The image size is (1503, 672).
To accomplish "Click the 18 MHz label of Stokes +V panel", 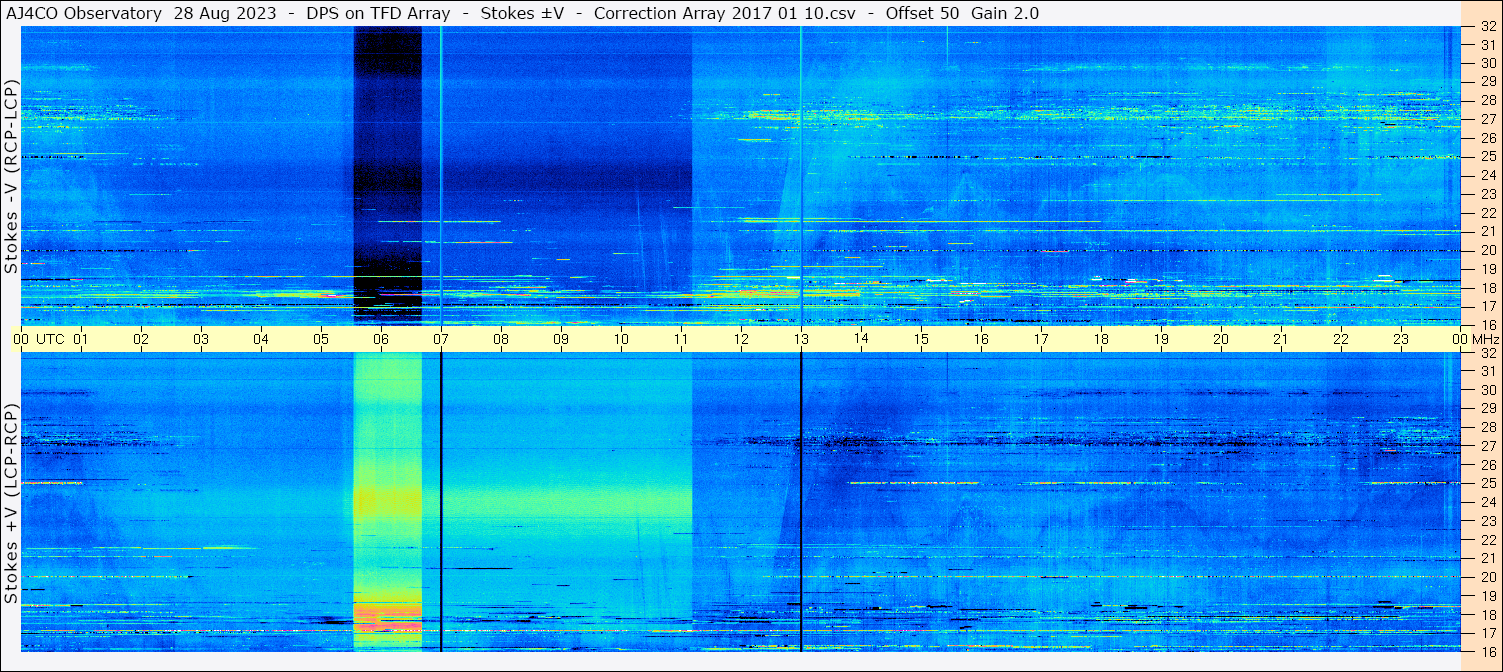I will coord(1487,614).
